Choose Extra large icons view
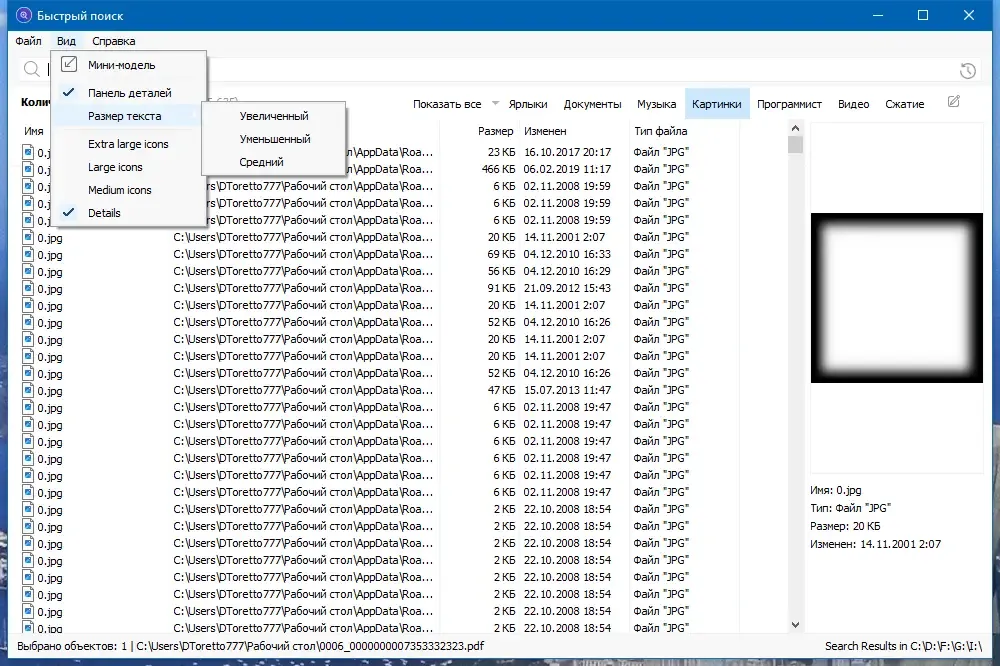The width and height of the screenshot is (1000, 666). tap(128, 144)
